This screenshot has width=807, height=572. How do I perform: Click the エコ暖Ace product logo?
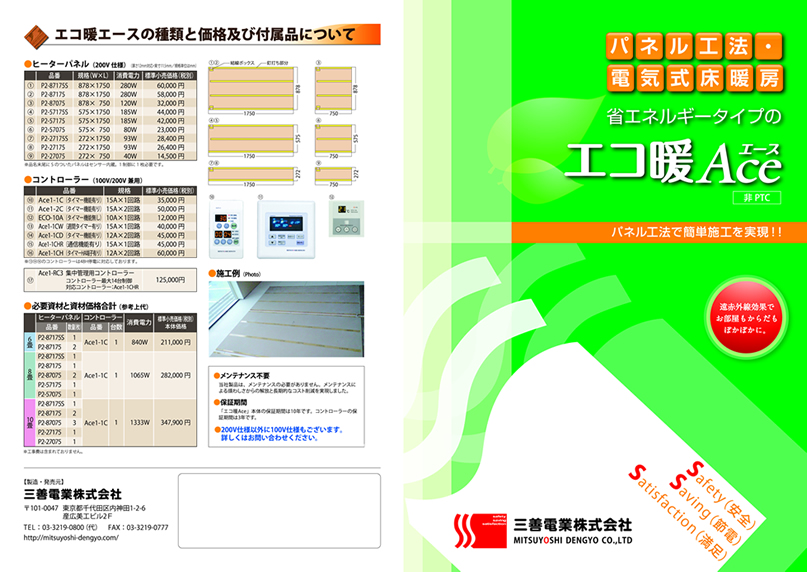click(673, 162)
